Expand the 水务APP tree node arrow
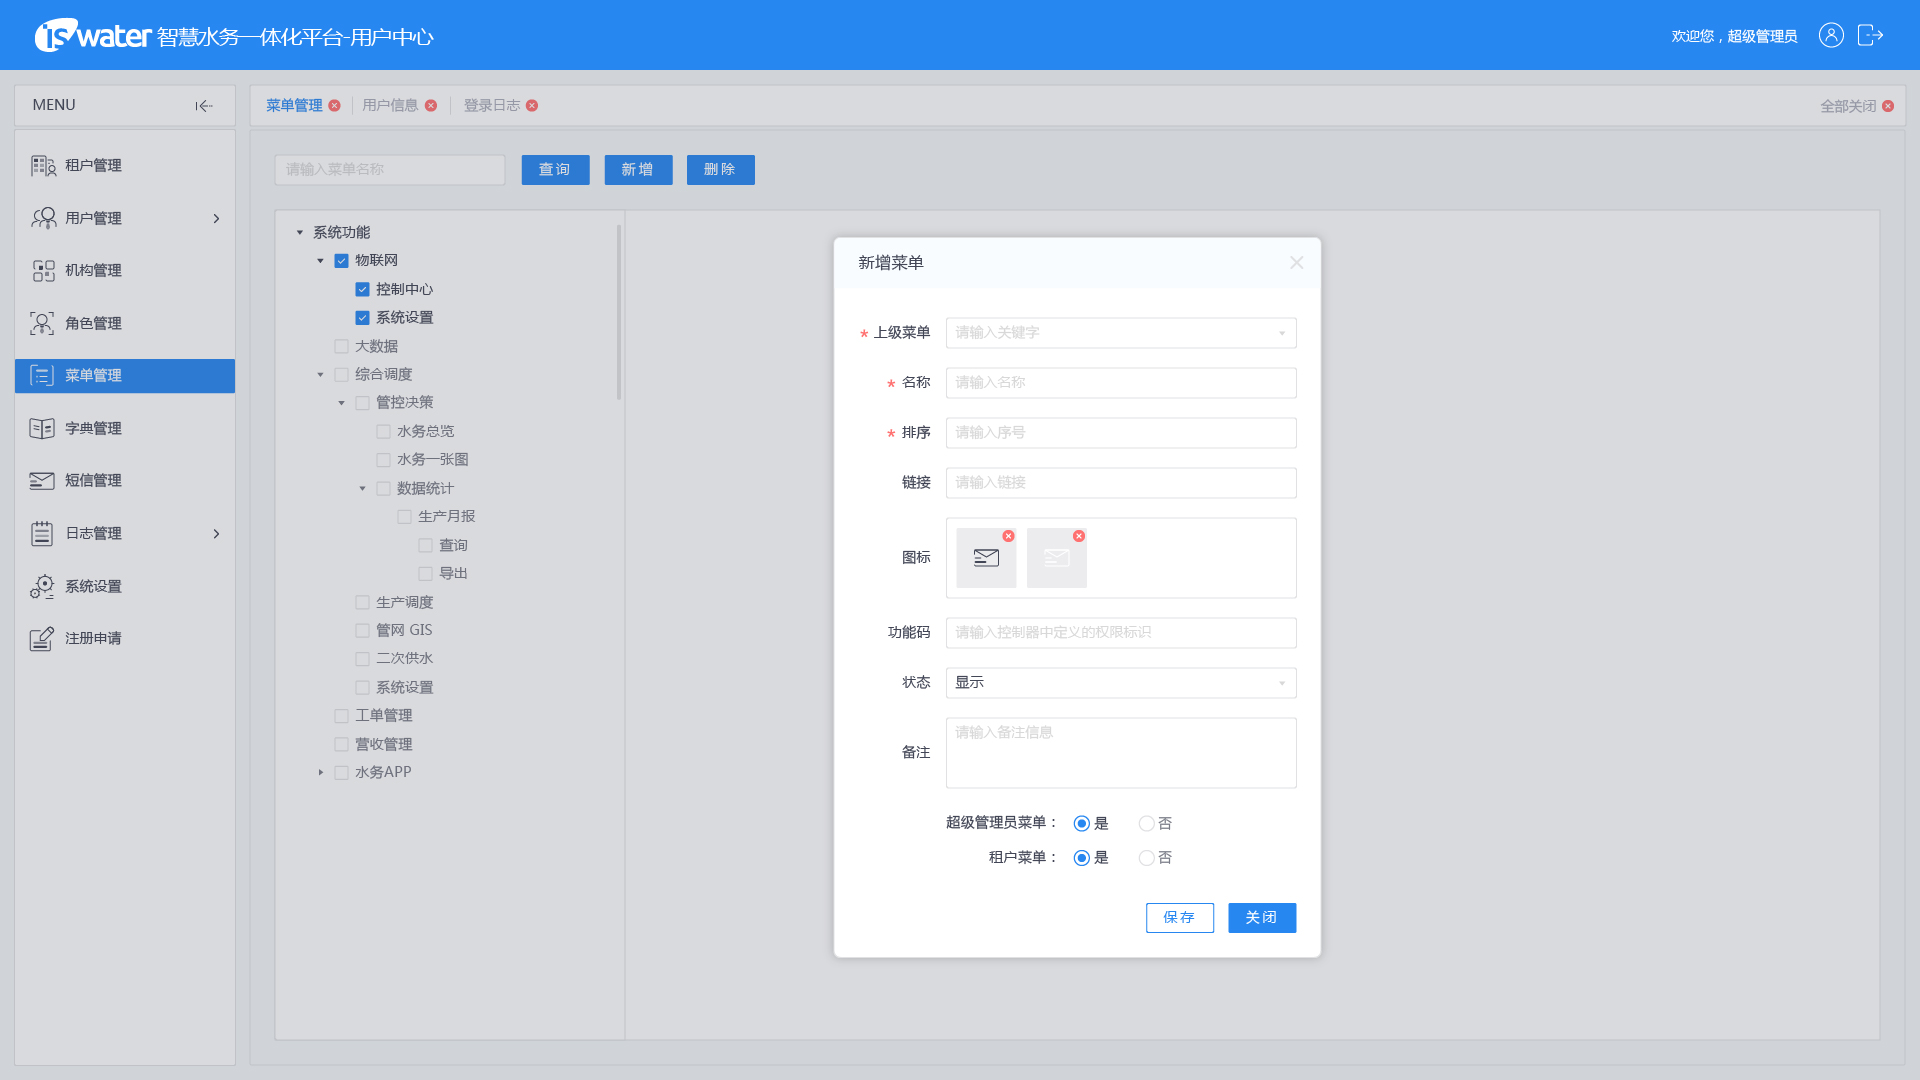This screenshot has height=1080, width=1920. (x=320, y=773)
